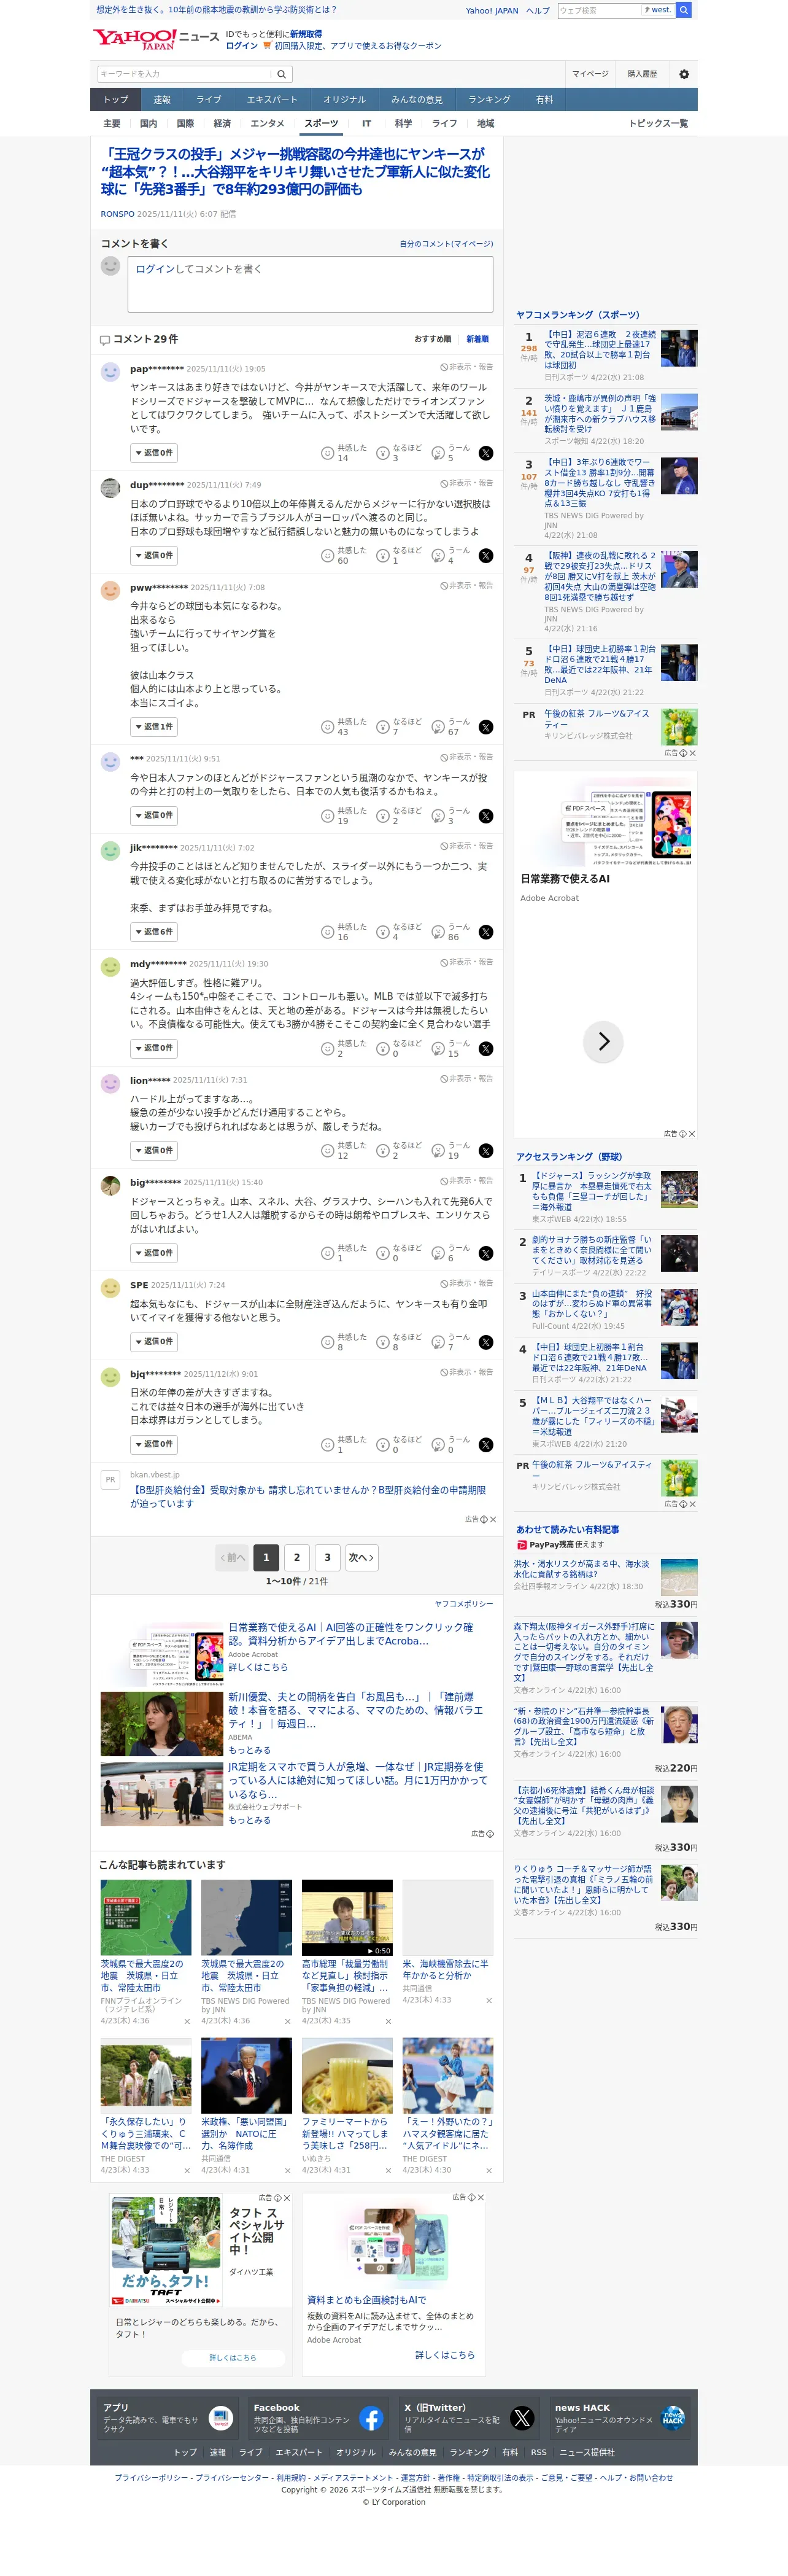Expand 返信6件 under jik******** comment
Viewport: 788px width, 2576px height.
pyautogui.click(x=154, y=932)
